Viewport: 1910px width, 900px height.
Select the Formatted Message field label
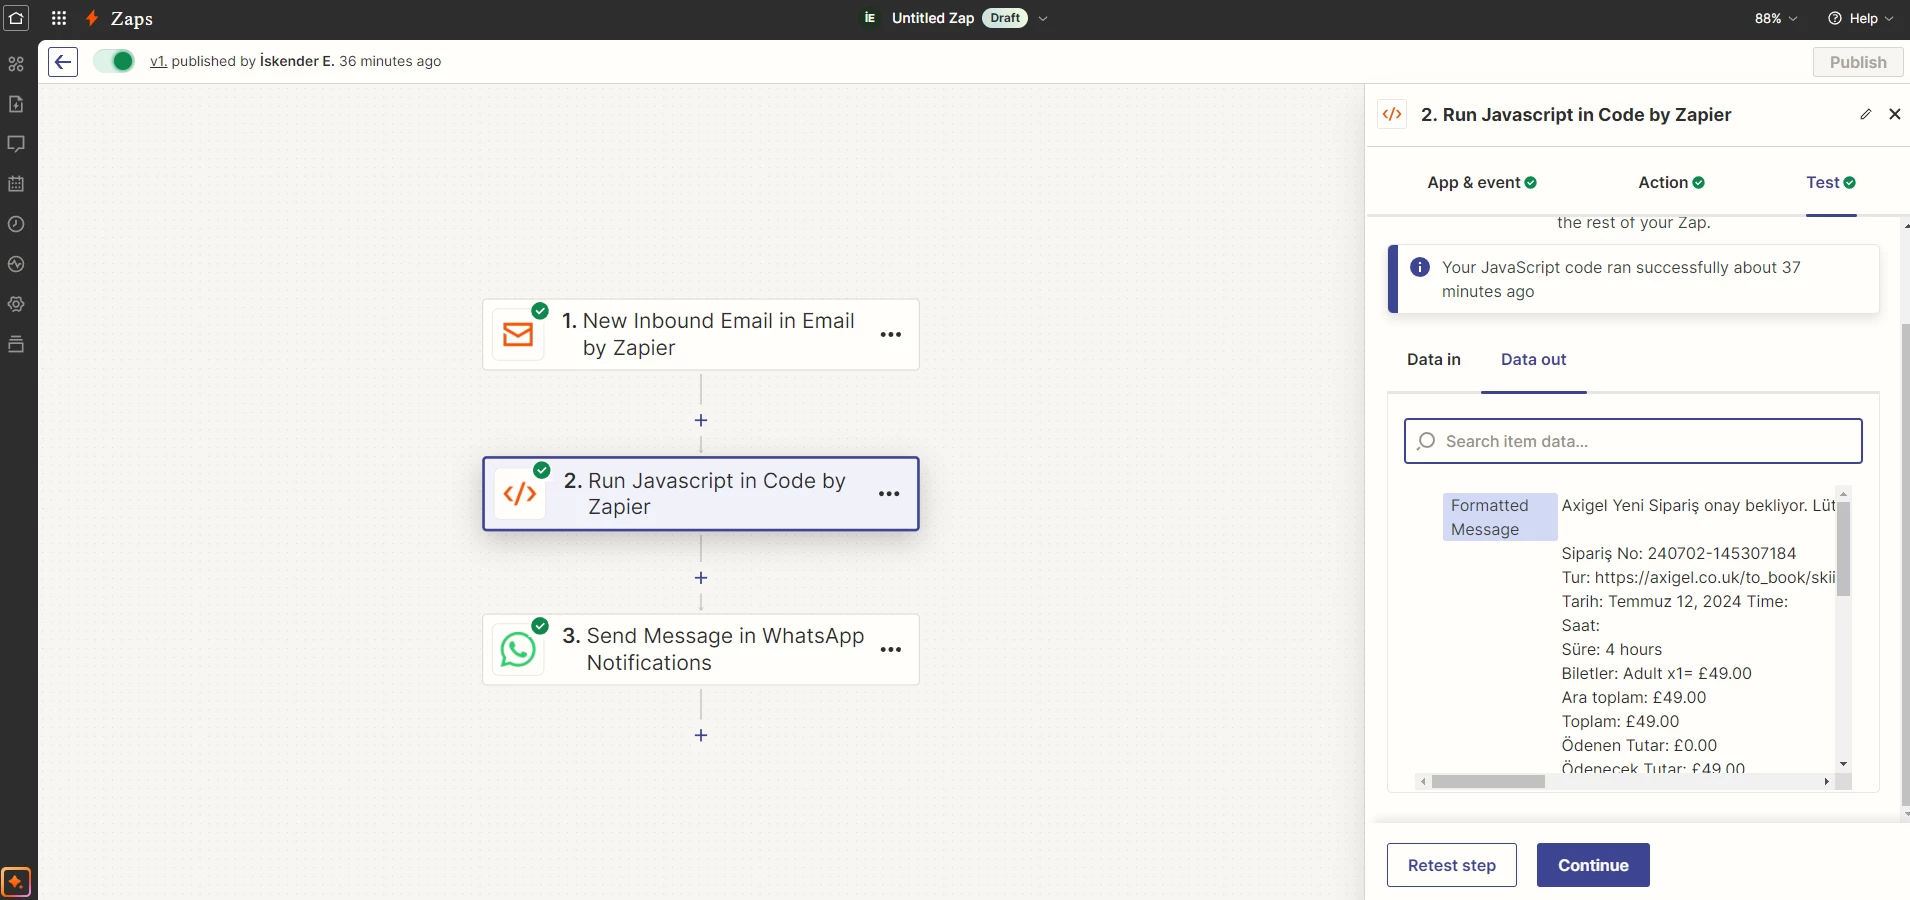[x=1499, y=517]
